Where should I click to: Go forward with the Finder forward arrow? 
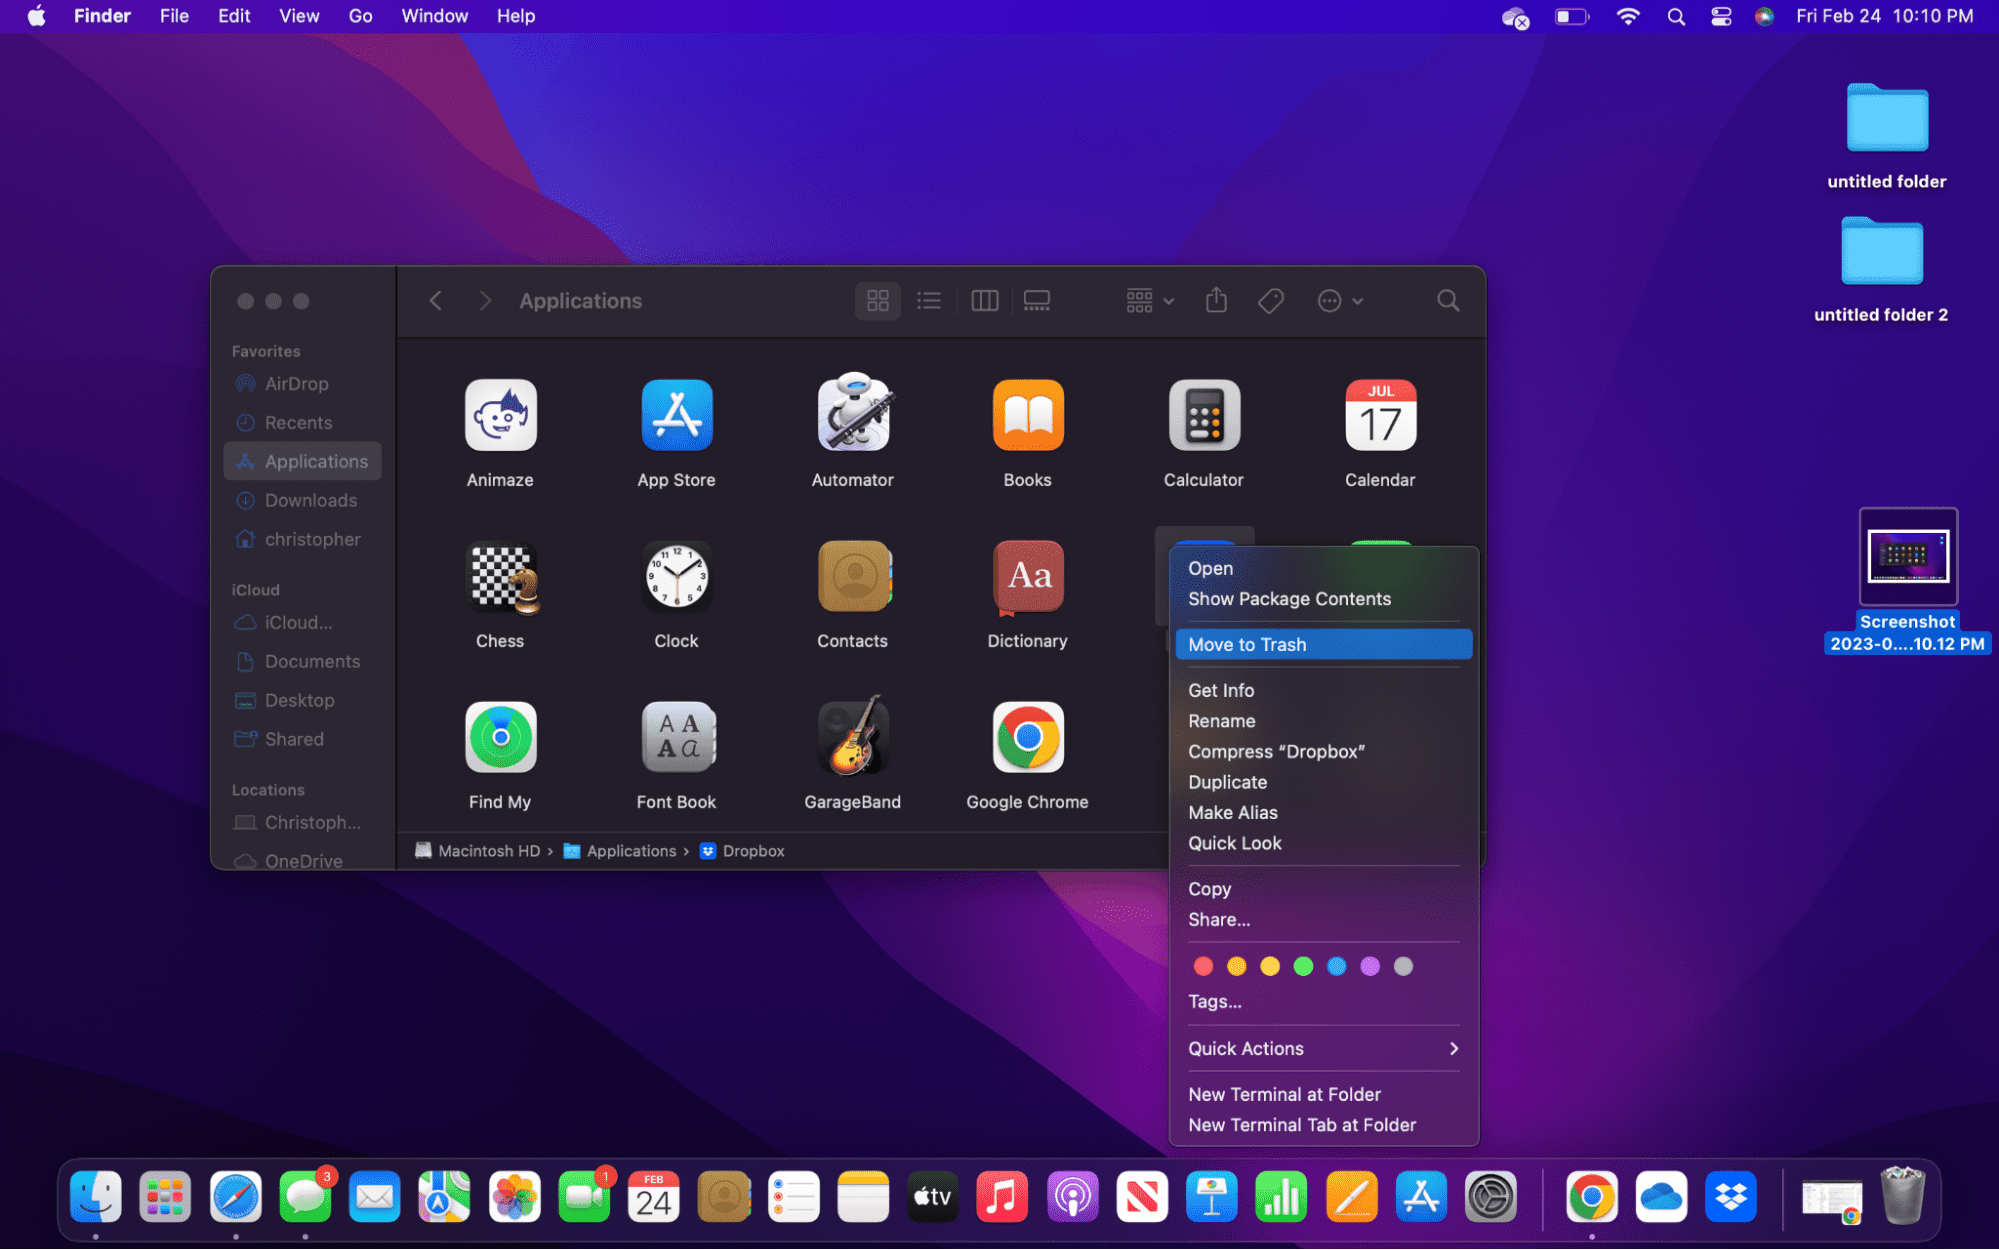[x=485, y=300]
